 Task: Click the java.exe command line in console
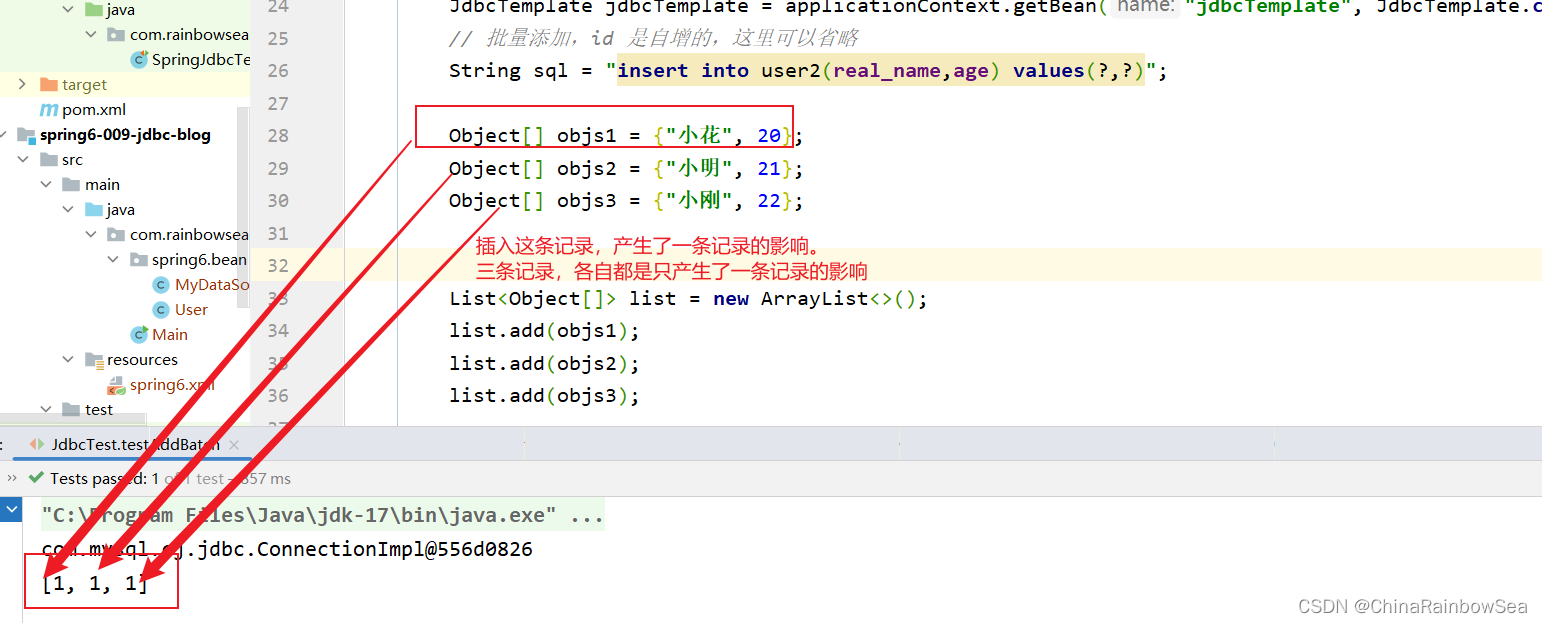(323, 516)
